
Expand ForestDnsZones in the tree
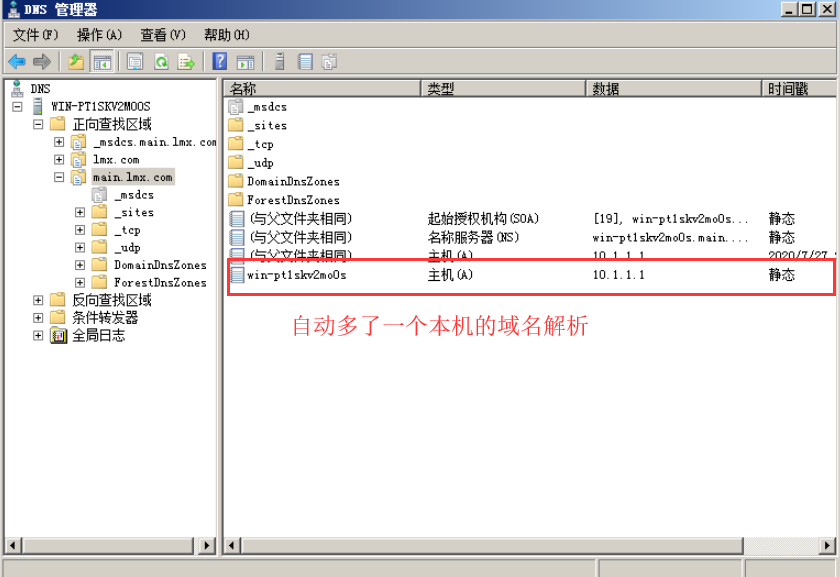point(80,282)
